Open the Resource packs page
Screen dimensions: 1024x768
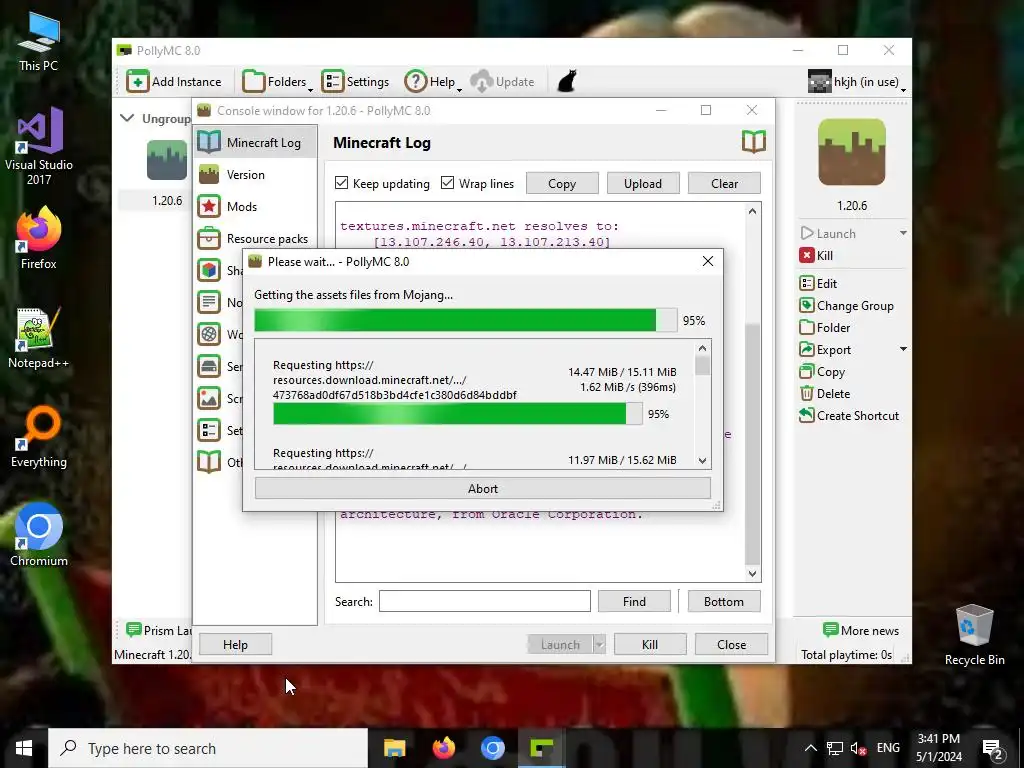click(x=255, y=238)
